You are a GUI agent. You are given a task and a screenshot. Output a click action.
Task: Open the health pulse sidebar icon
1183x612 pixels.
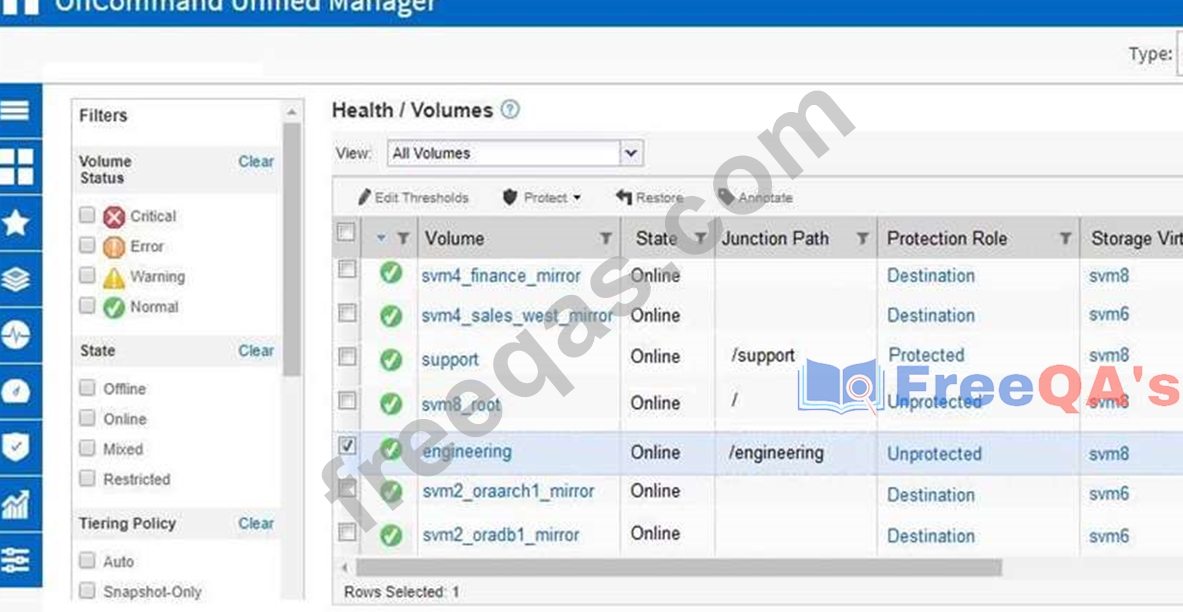[16, 336]
